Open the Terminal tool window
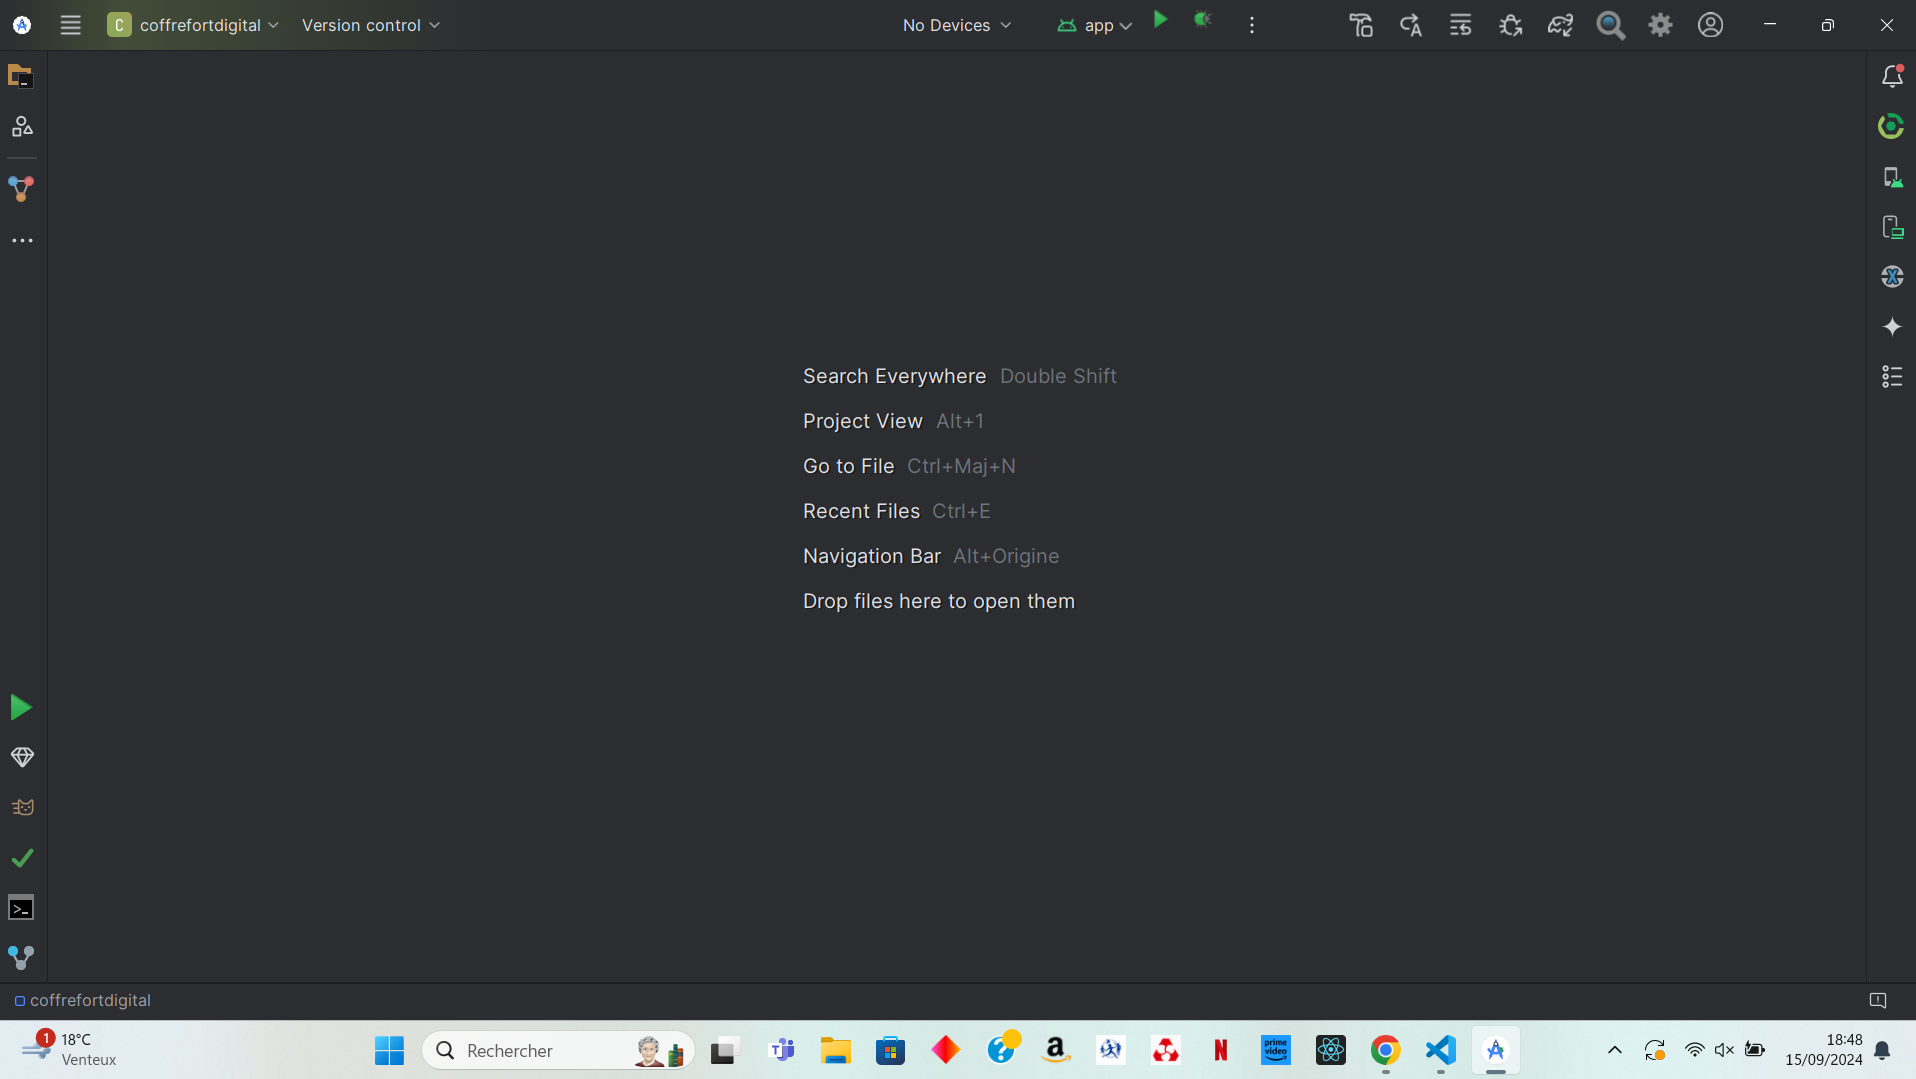1916x1079 pixels. pos(21,908)
